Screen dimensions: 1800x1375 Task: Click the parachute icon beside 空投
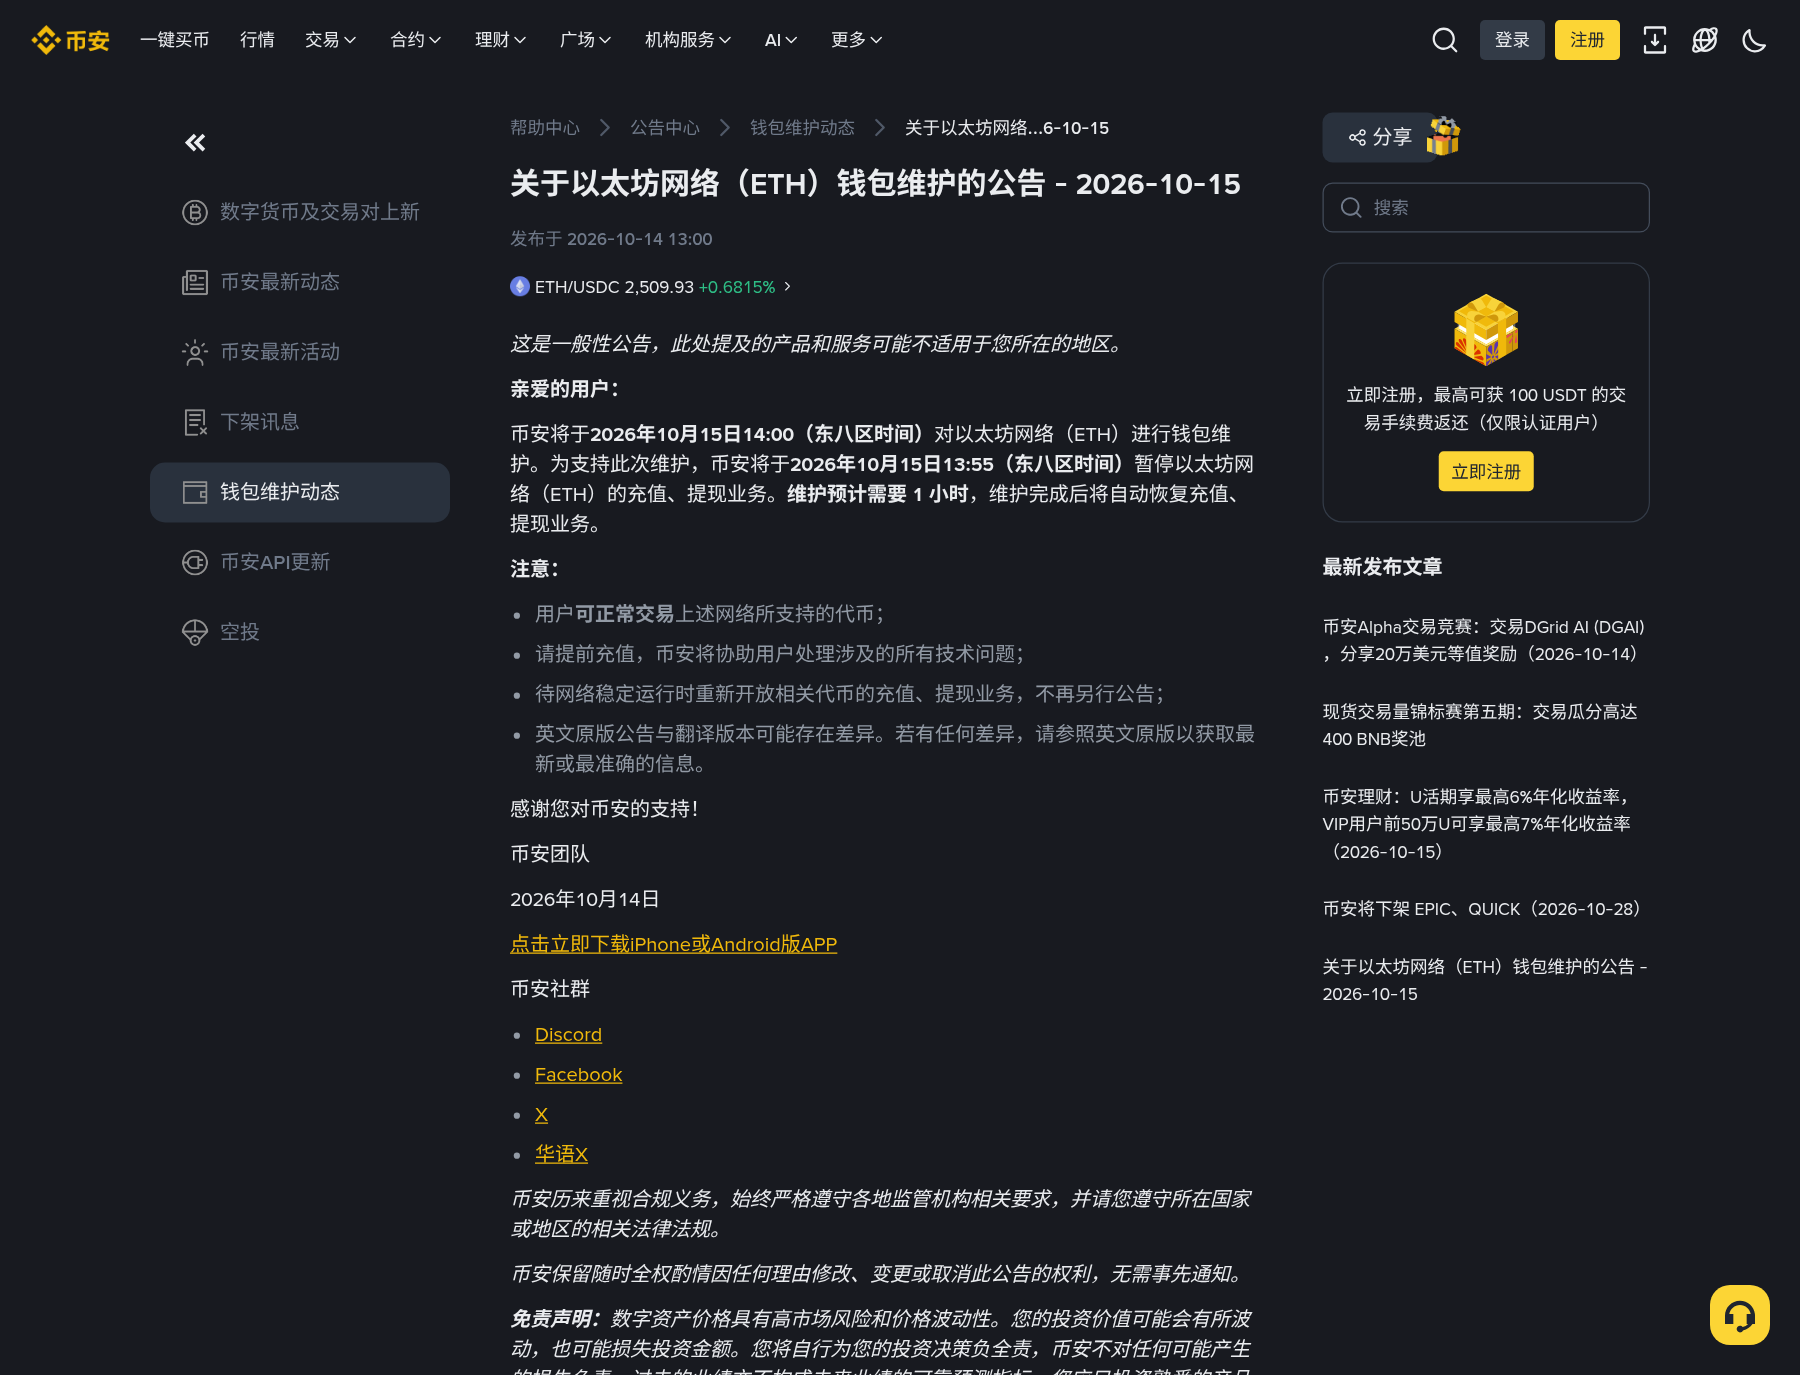(195, 632)
